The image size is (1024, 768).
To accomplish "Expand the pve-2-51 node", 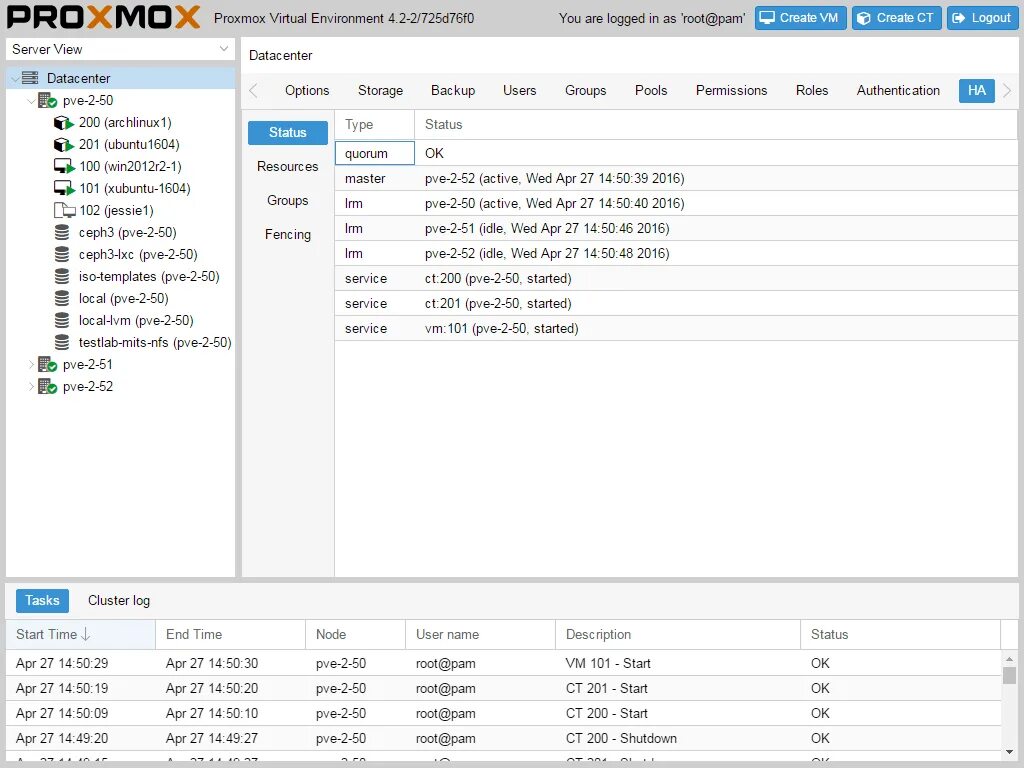I will click(31, 364).
